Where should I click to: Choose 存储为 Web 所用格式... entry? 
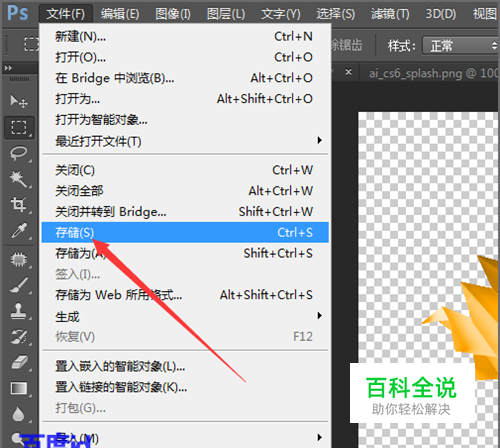pyautogui.click(x=185, y=295)
